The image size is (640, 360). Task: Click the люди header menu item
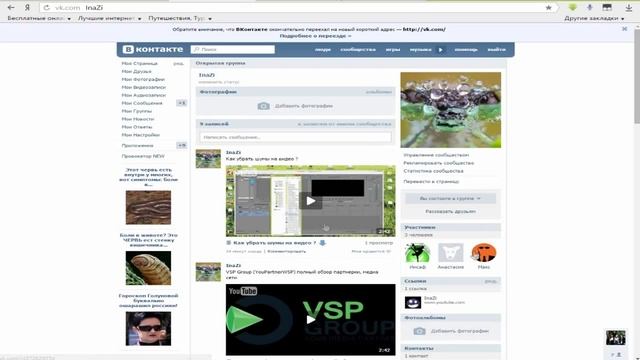tap(323, 49)
